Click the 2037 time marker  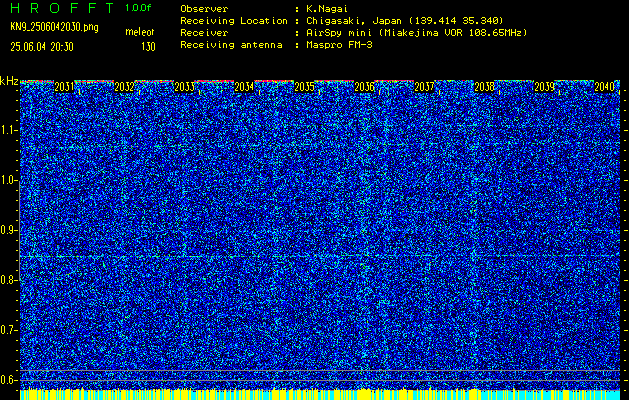click(424, 87)
